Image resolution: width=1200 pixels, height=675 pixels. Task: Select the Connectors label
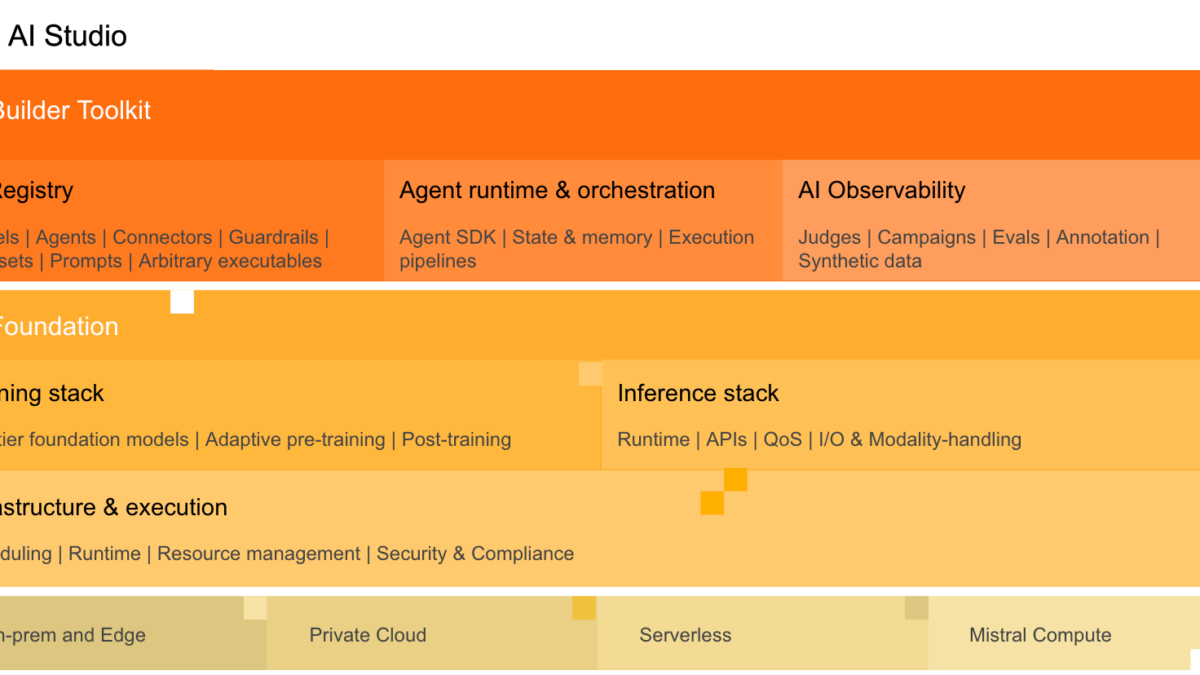click(162, 237)
